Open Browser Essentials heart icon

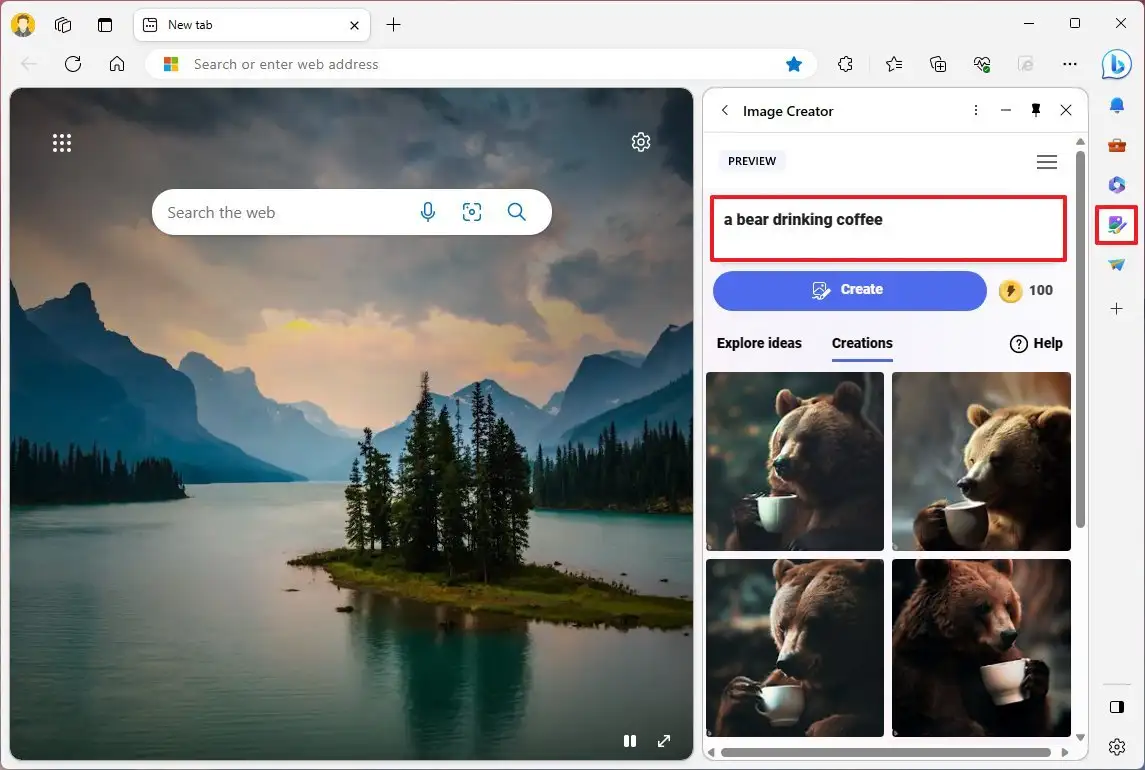coord(982,63)
